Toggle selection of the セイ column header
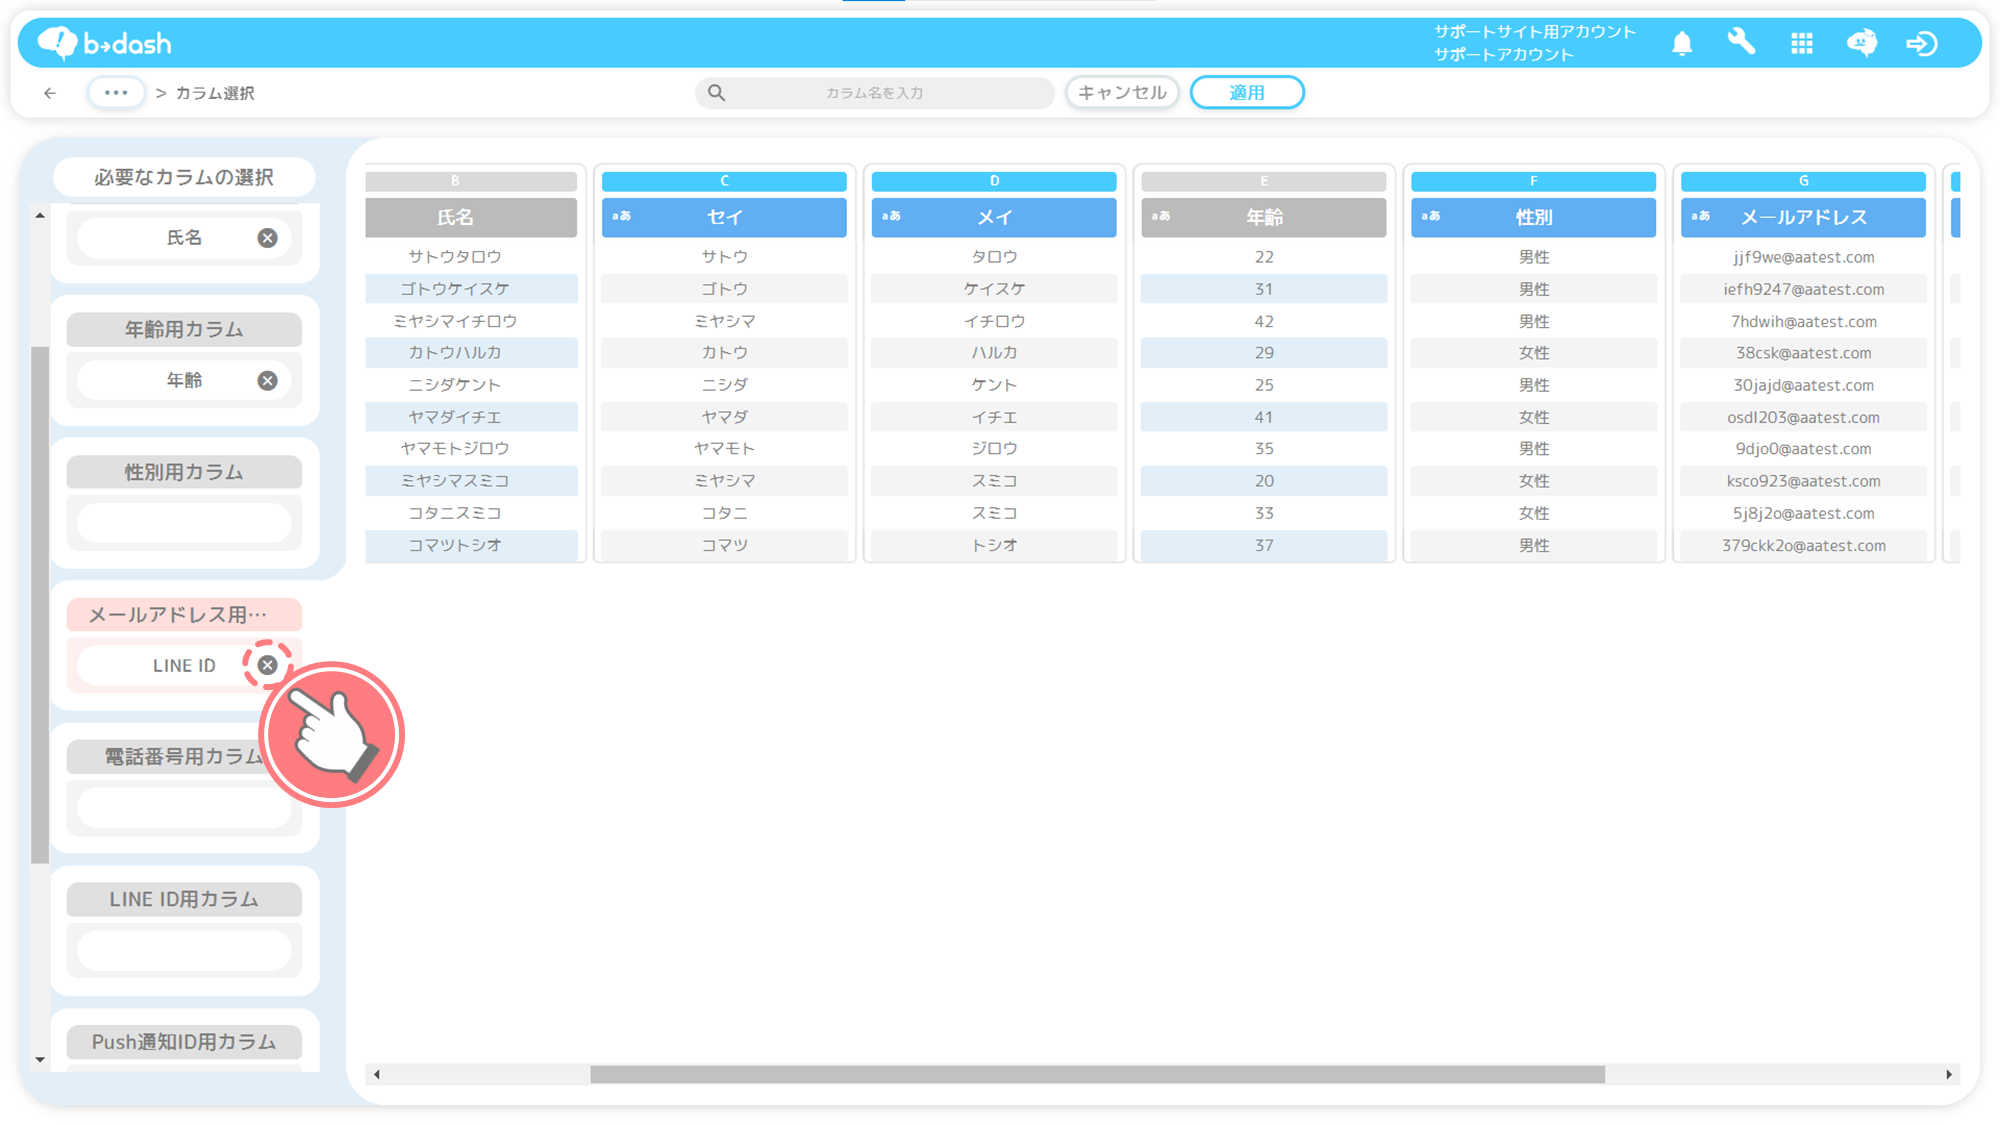The height and width of the screenshot is (1125, 2000). click(724, 217)
